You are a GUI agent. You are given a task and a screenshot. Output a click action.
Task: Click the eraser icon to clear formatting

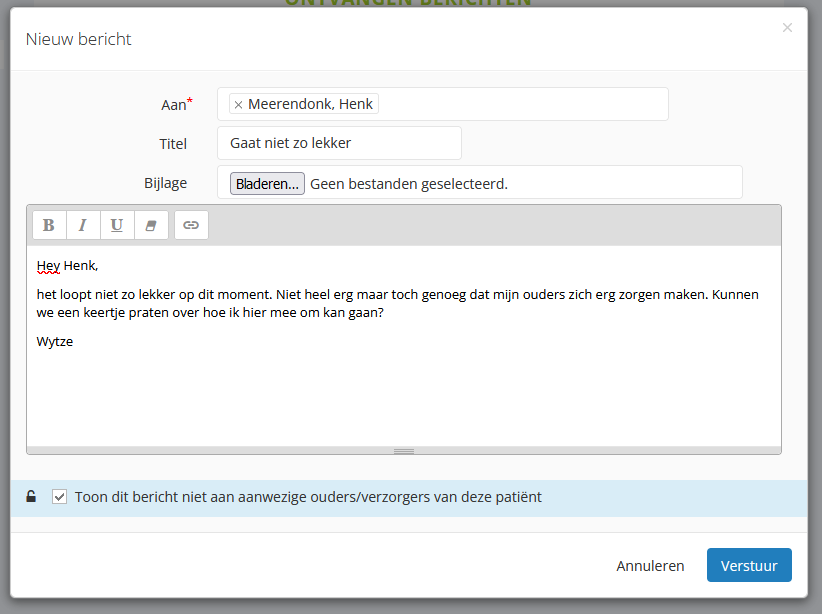pos(151,225)
